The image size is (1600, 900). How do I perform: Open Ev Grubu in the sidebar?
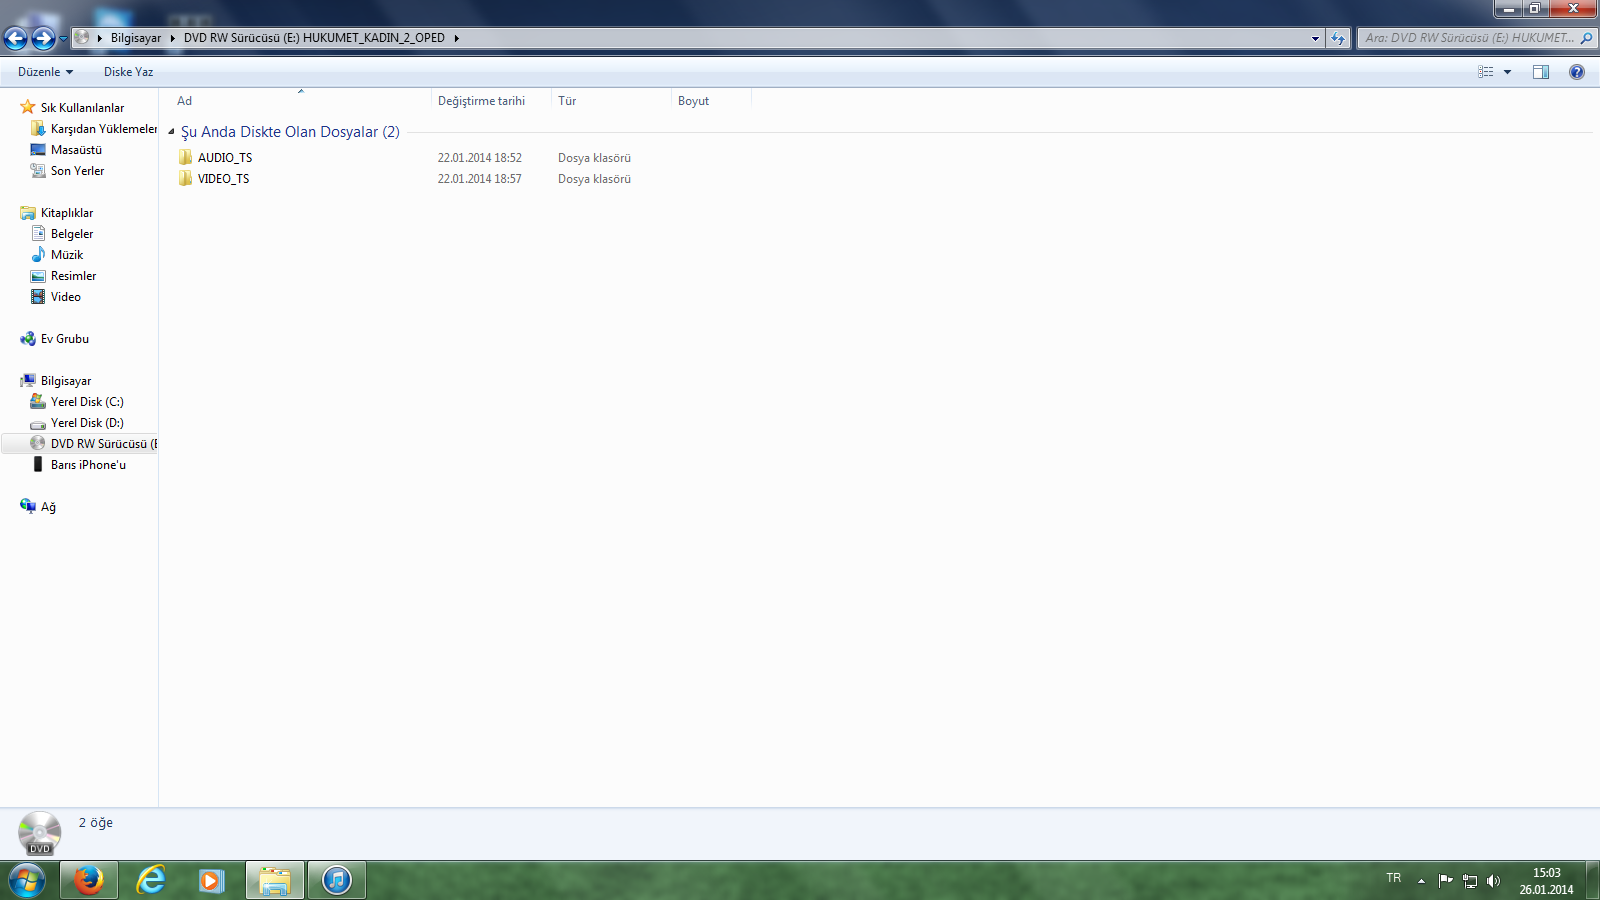click(65, 339)
